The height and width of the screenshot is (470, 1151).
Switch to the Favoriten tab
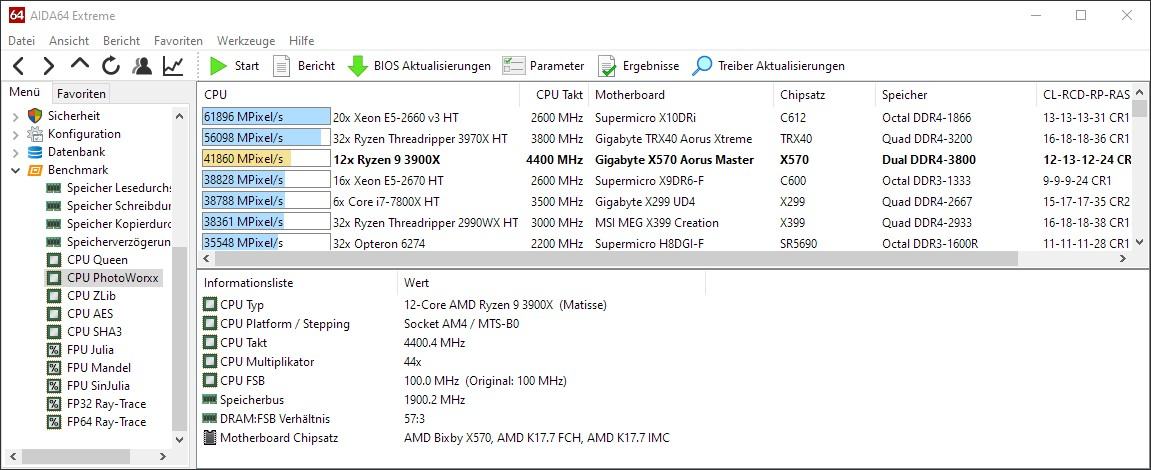(x=81, y=93)
